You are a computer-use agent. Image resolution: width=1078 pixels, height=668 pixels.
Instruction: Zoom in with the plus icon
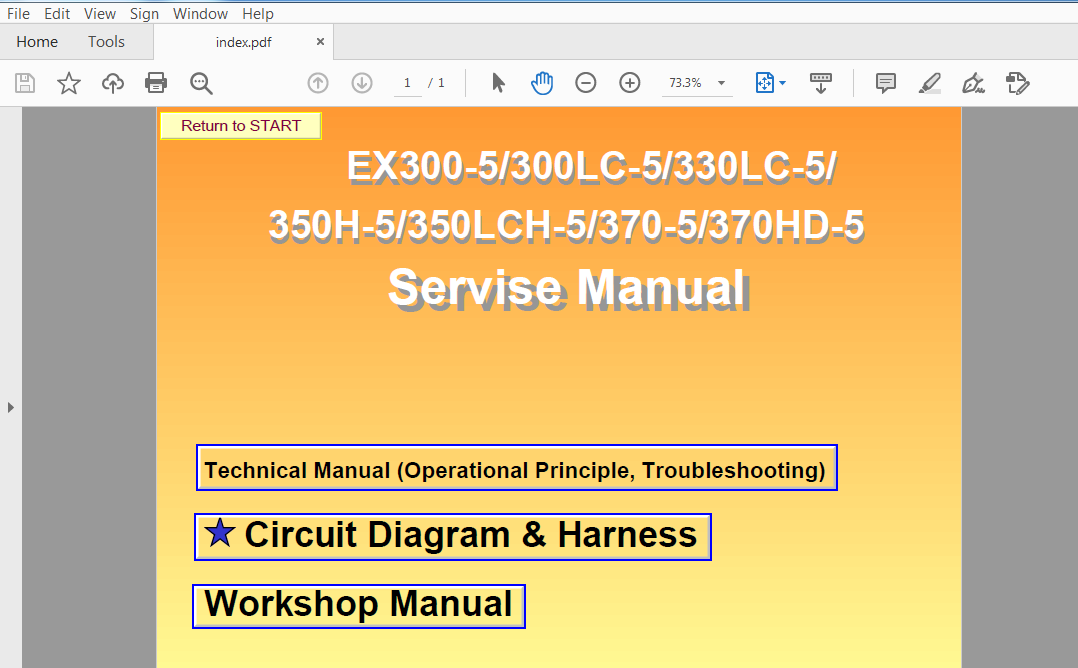tap(630, 83)
